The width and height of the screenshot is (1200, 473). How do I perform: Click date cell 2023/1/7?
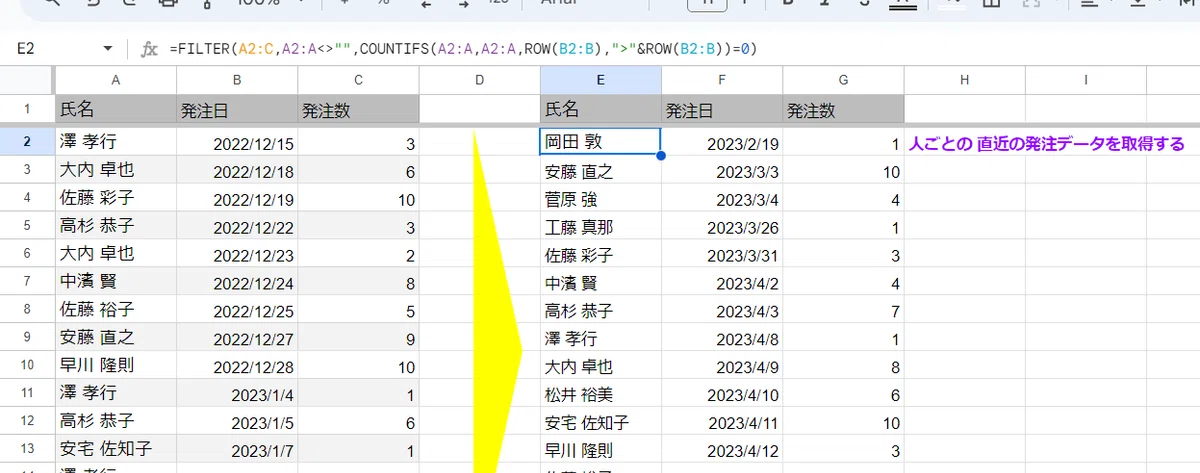(x=237, y=448)
